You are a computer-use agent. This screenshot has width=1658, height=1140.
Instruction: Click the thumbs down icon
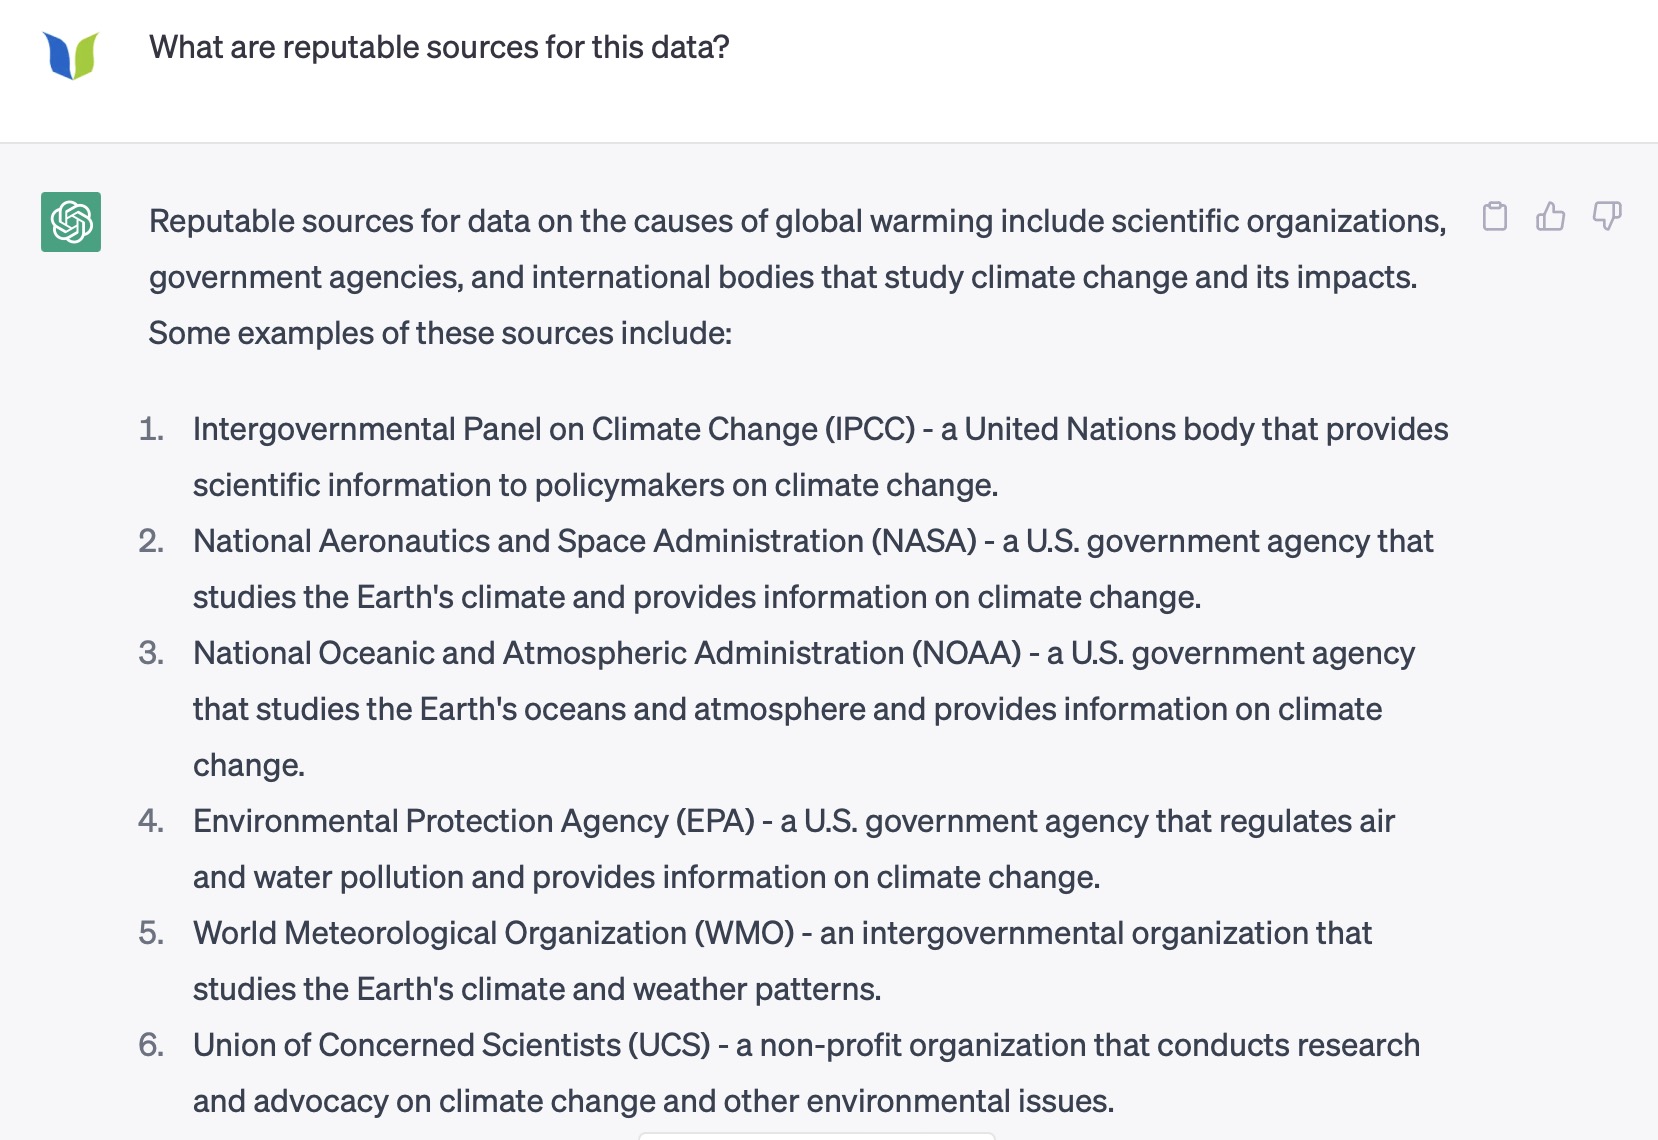click(1607, 216)
